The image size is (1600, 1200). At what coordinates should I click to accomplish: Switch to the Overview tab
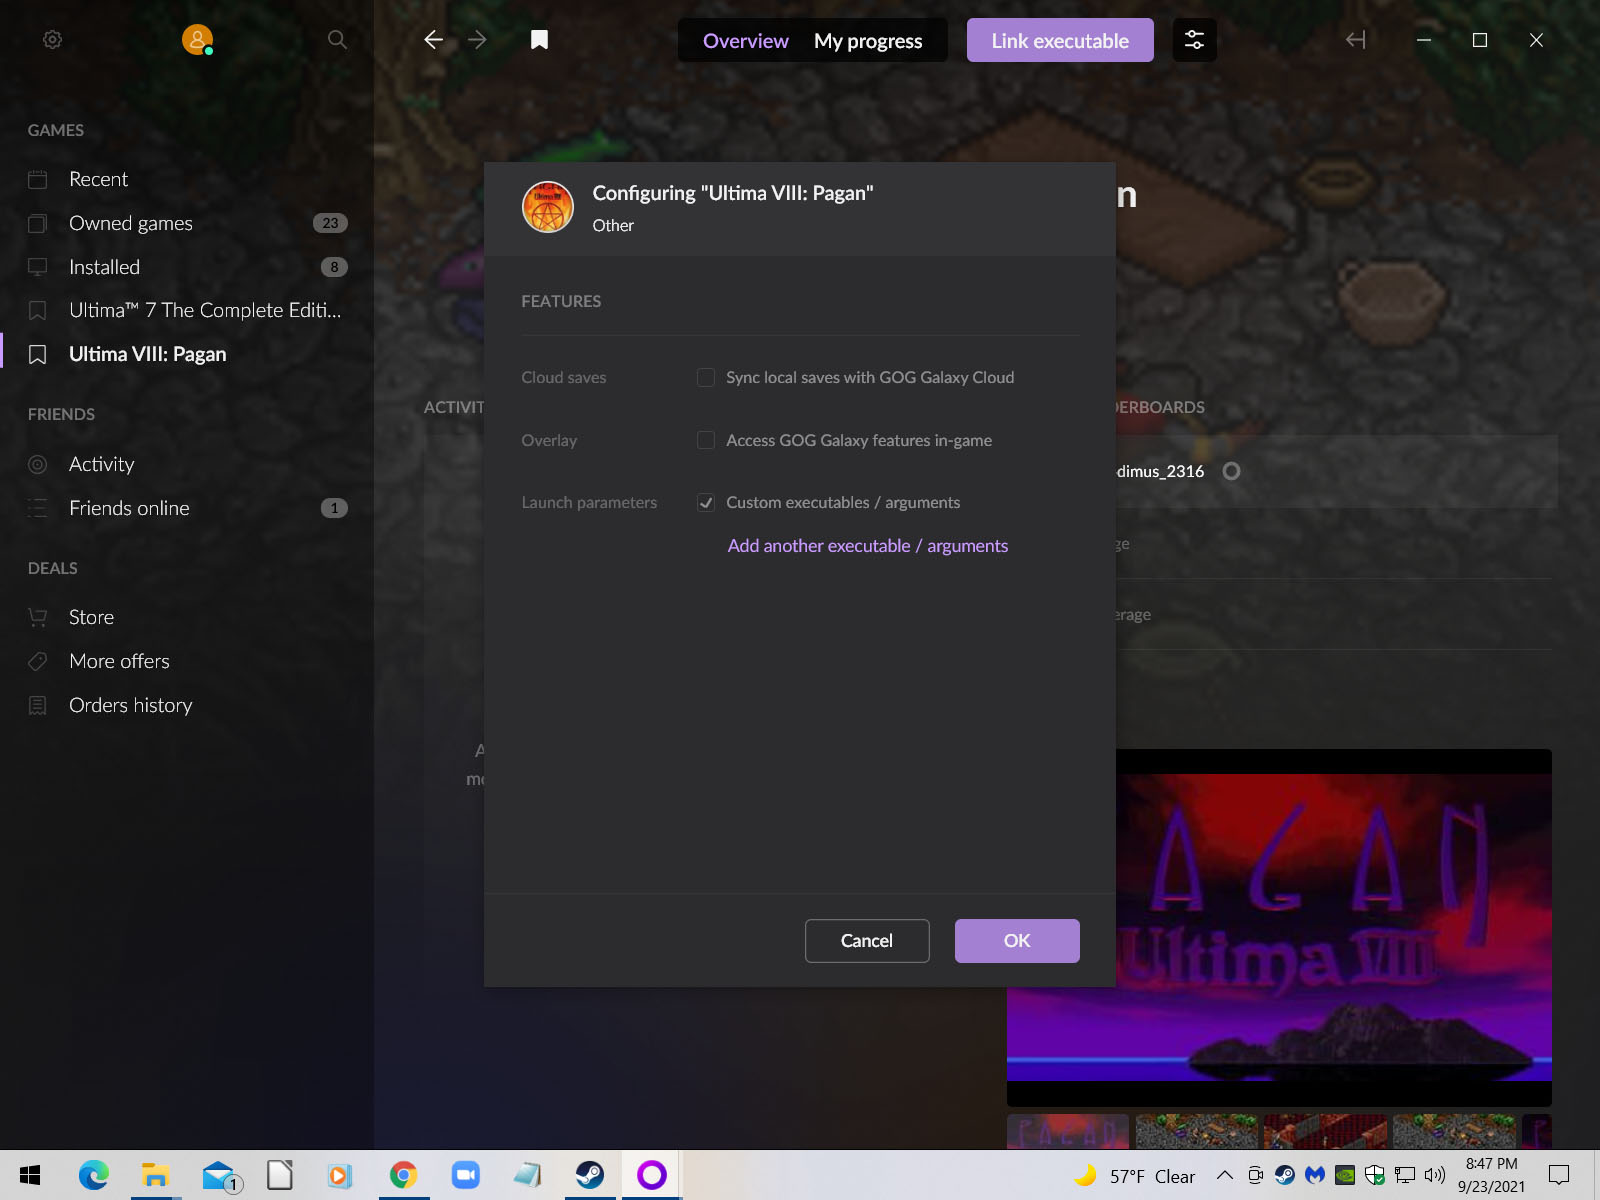[745, 41]
